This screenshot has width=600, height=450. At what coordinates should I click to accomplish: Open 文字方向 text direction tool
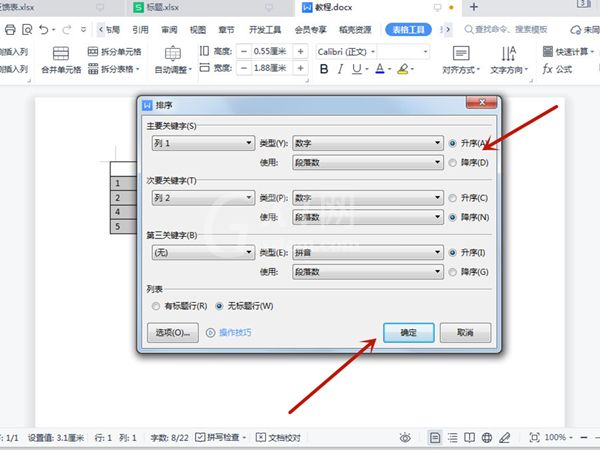(509, 60)
